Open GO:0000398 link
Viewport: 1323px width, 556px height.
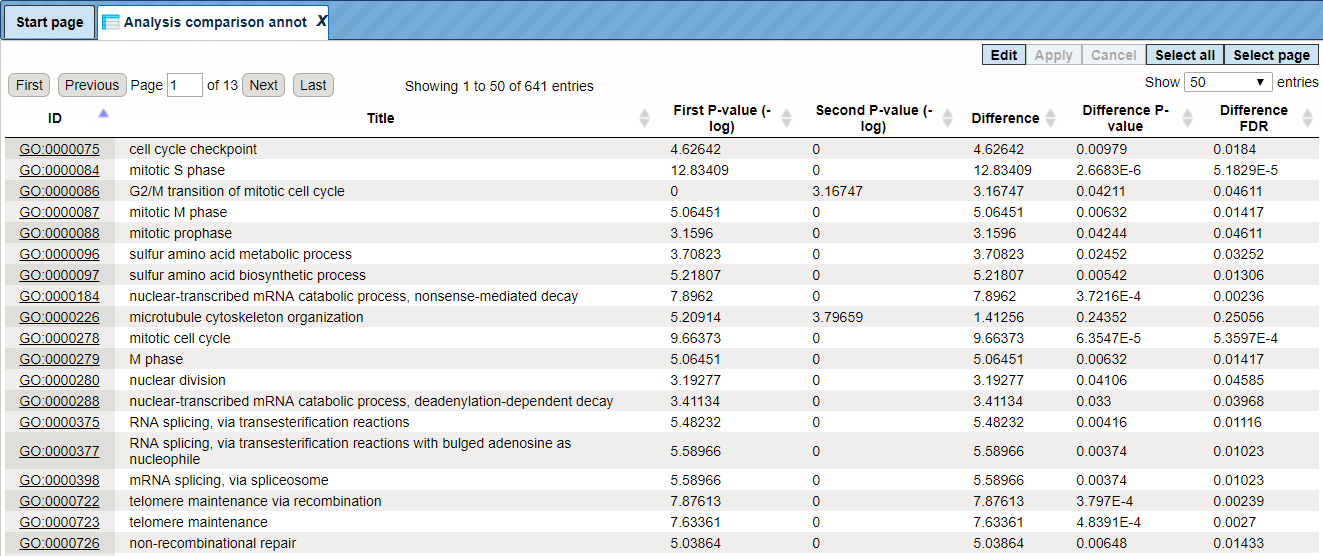[x=59, y=480]
